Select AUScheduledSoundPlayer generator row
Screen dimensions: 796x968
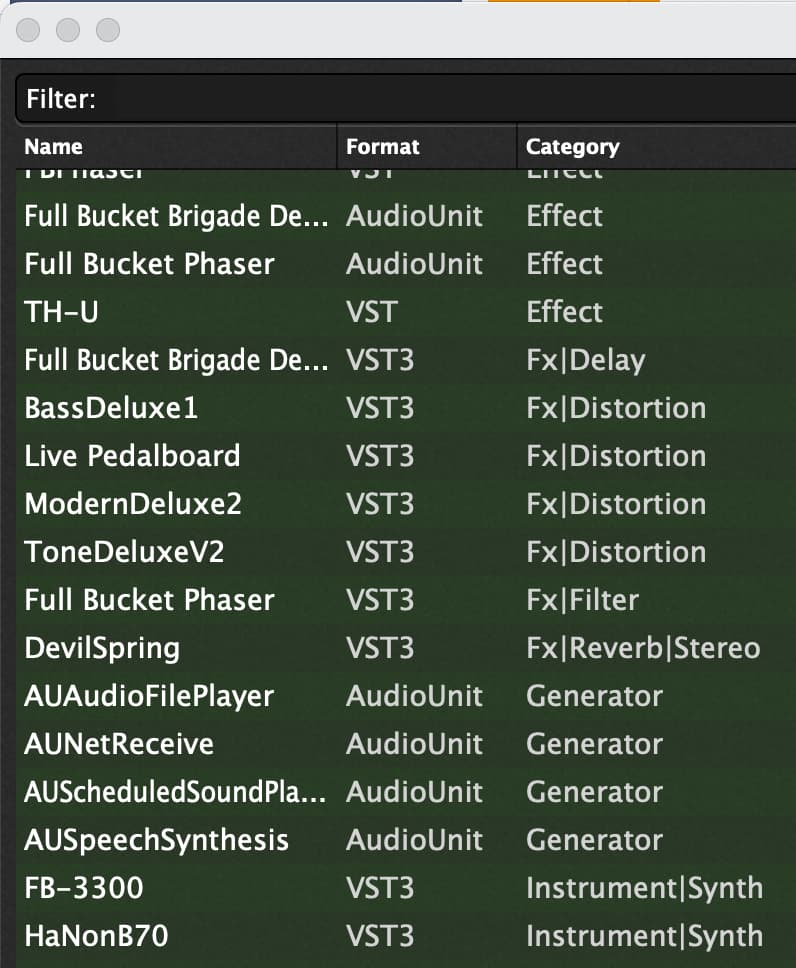coord(406,792)
